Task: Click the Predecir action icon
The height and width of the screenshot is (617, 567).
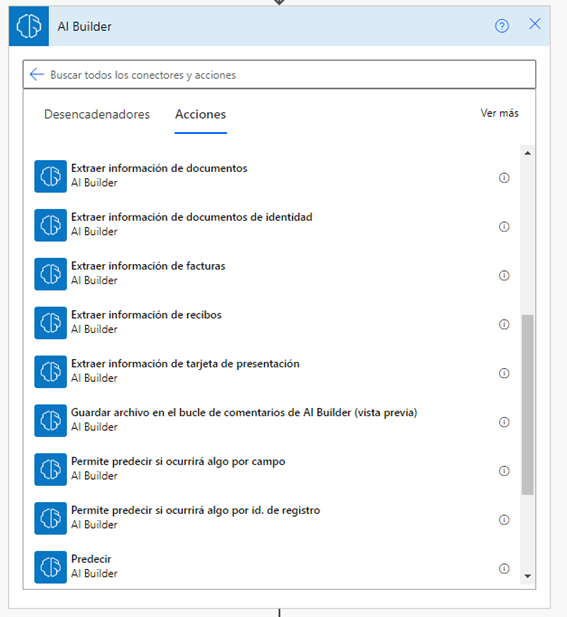Action: coord(50,567)
